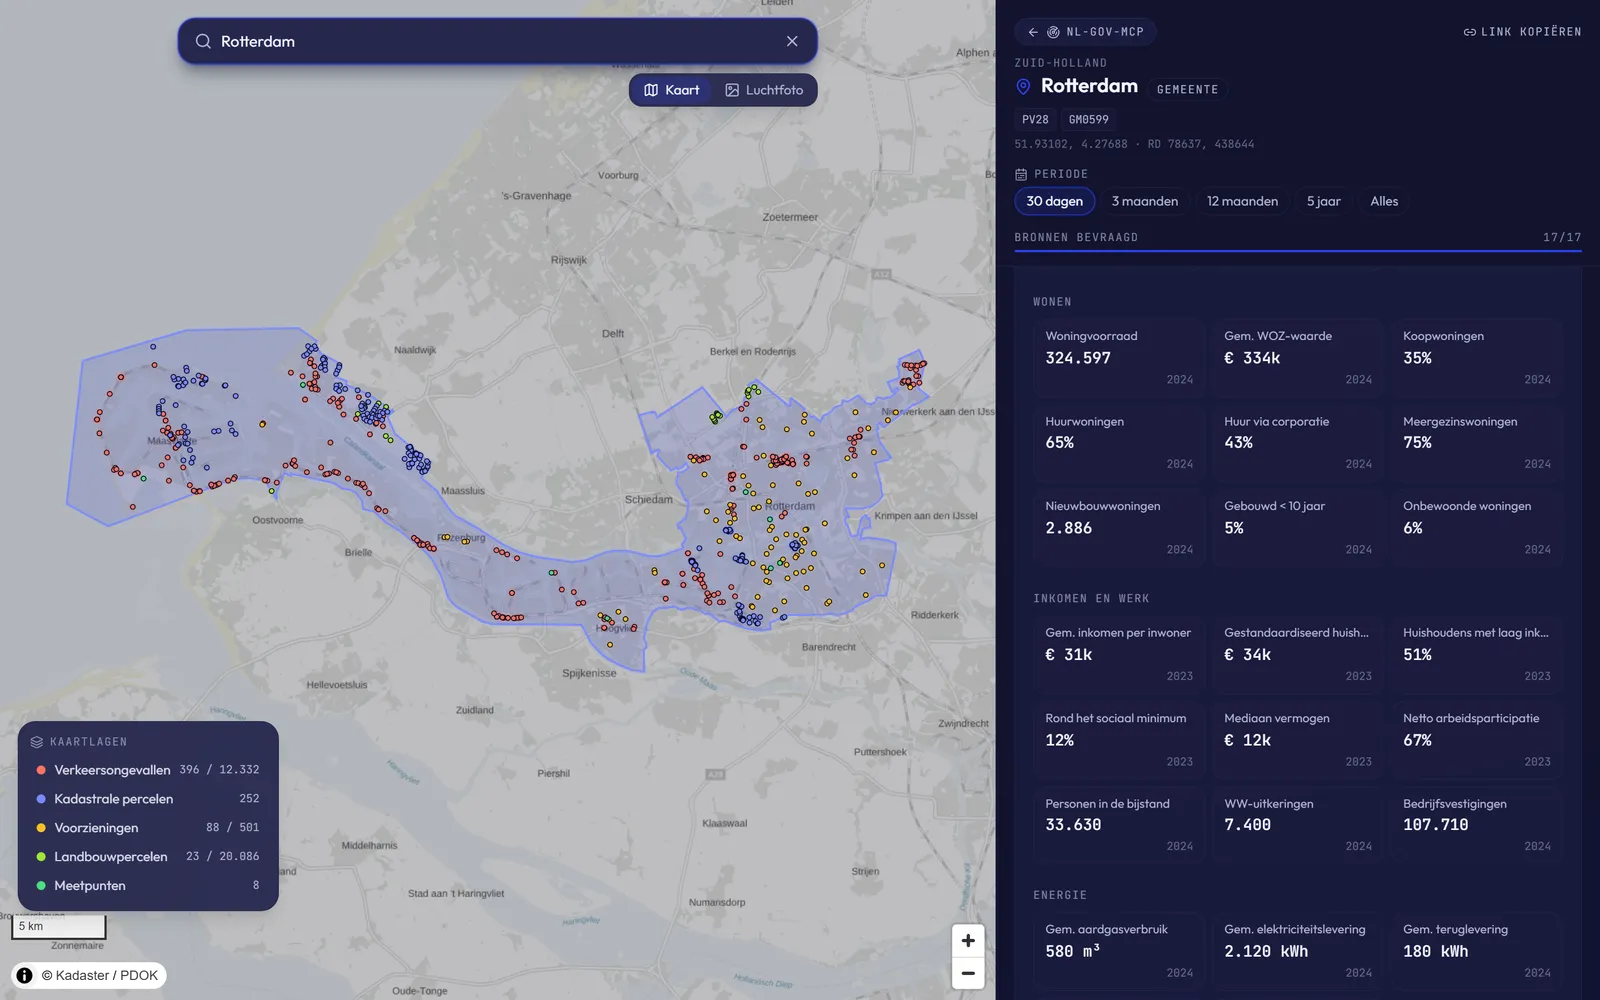Screen dimensions: 1600x1000
Task: Click the GEMEENTE badge
Action: [1187, 89]
